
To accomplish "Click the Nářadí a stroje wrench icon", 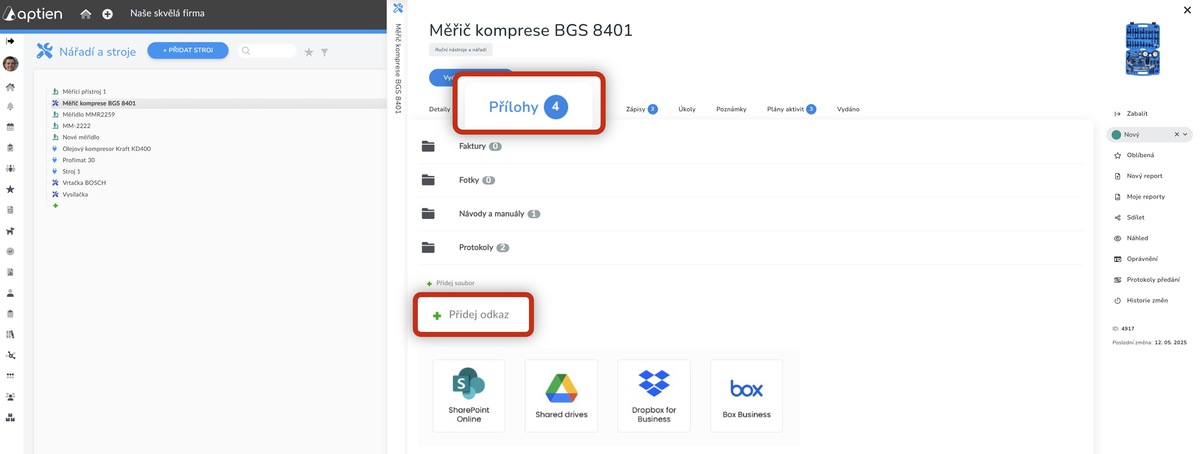I will (x=43, y=51).
